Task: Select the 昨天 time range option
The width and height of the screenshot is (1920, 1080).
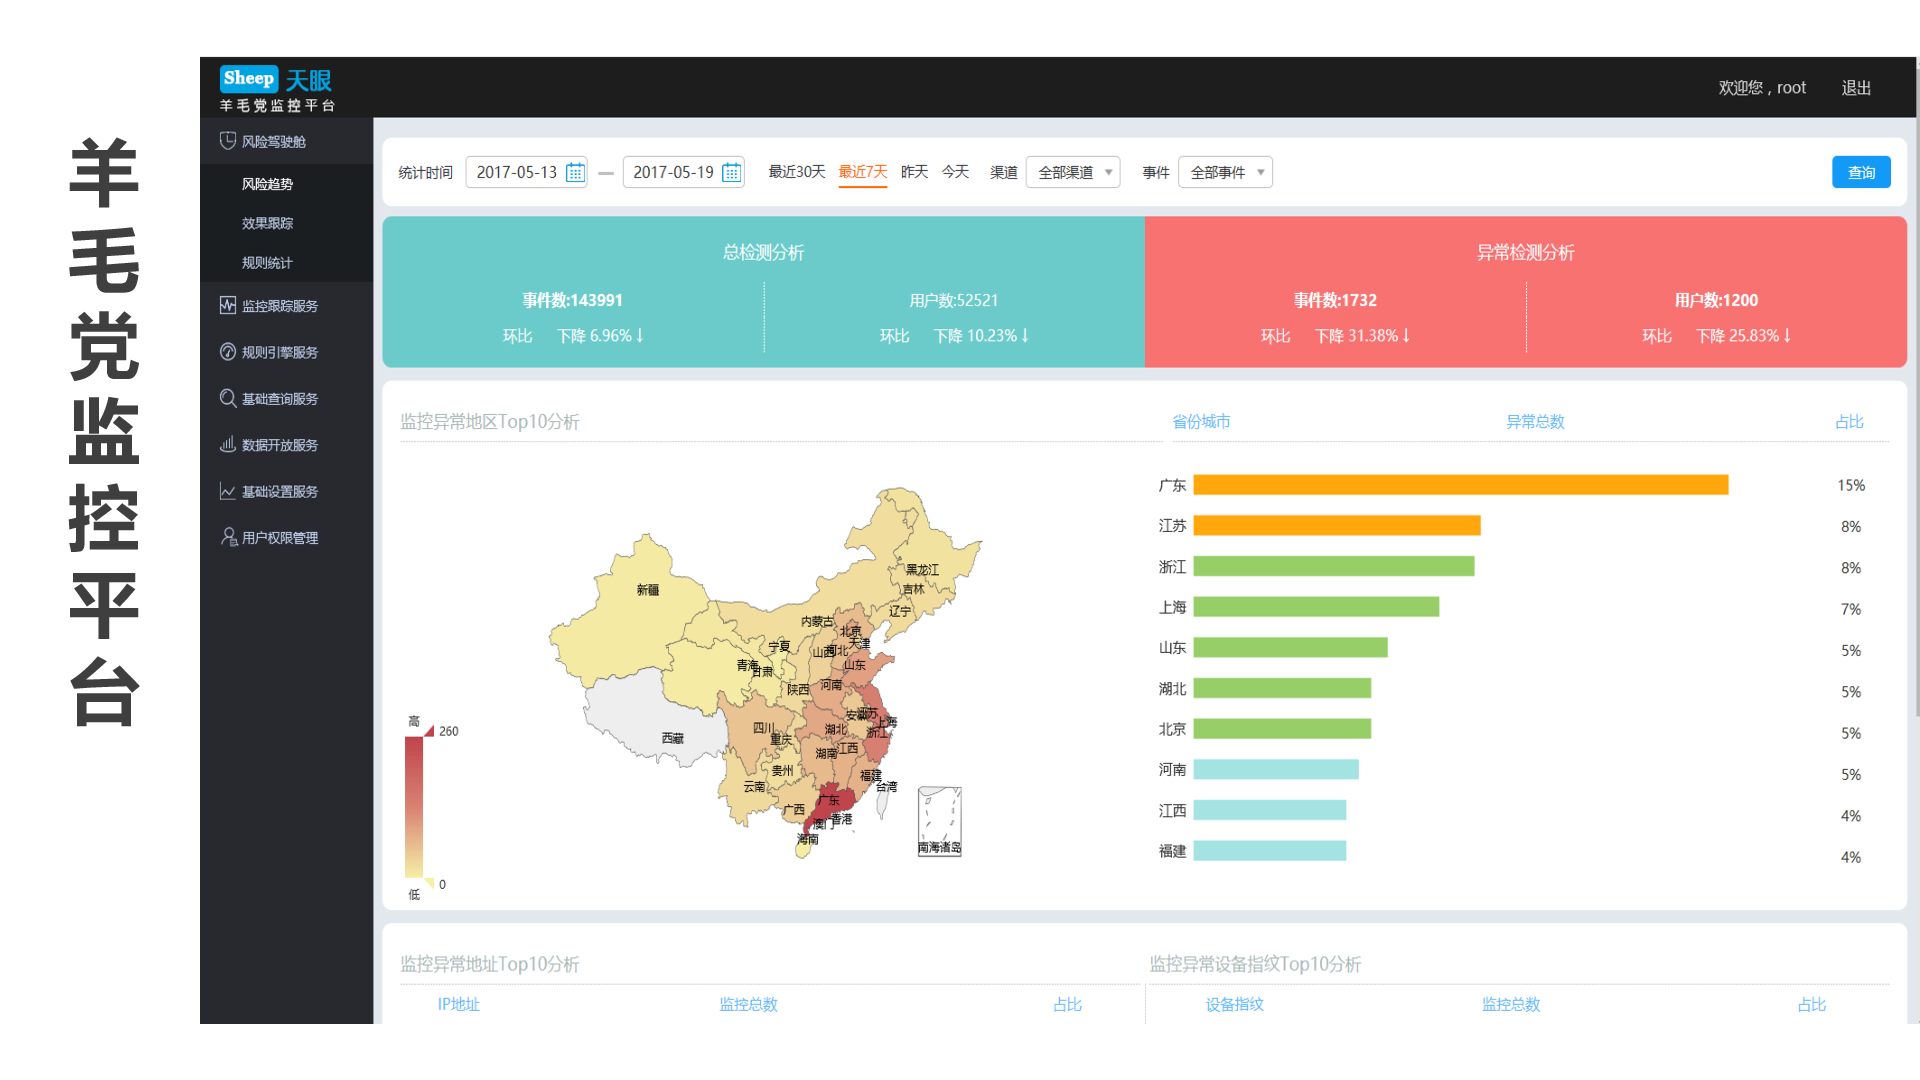Action: tap(914, 172)
